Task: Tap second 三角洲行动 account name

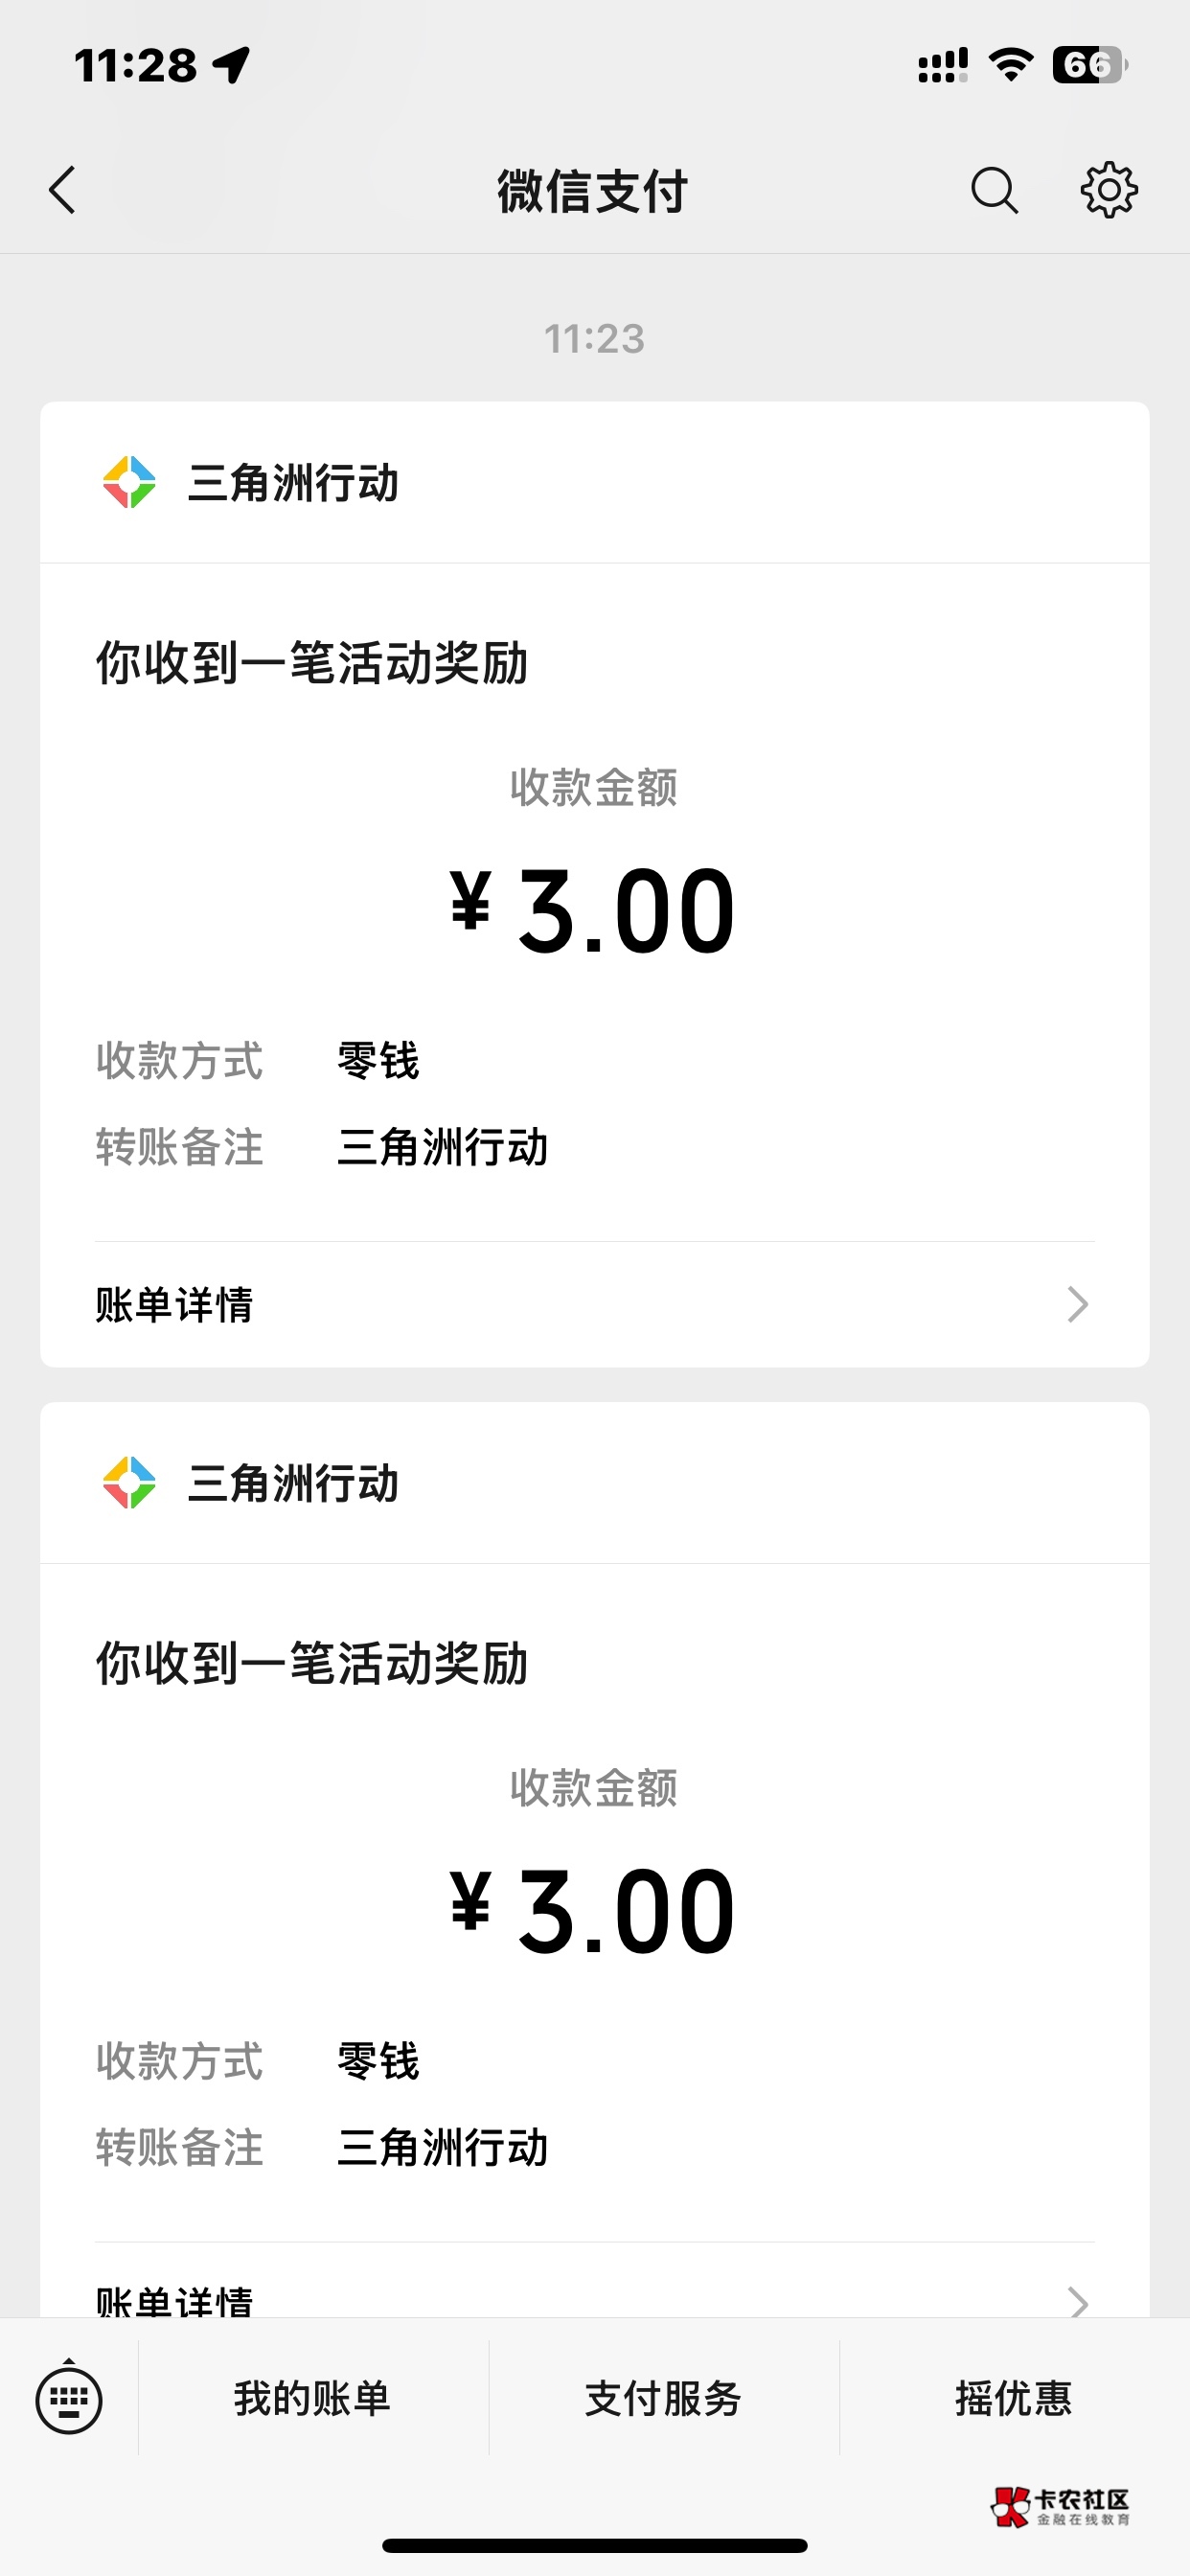Action: click(293, 1483)
